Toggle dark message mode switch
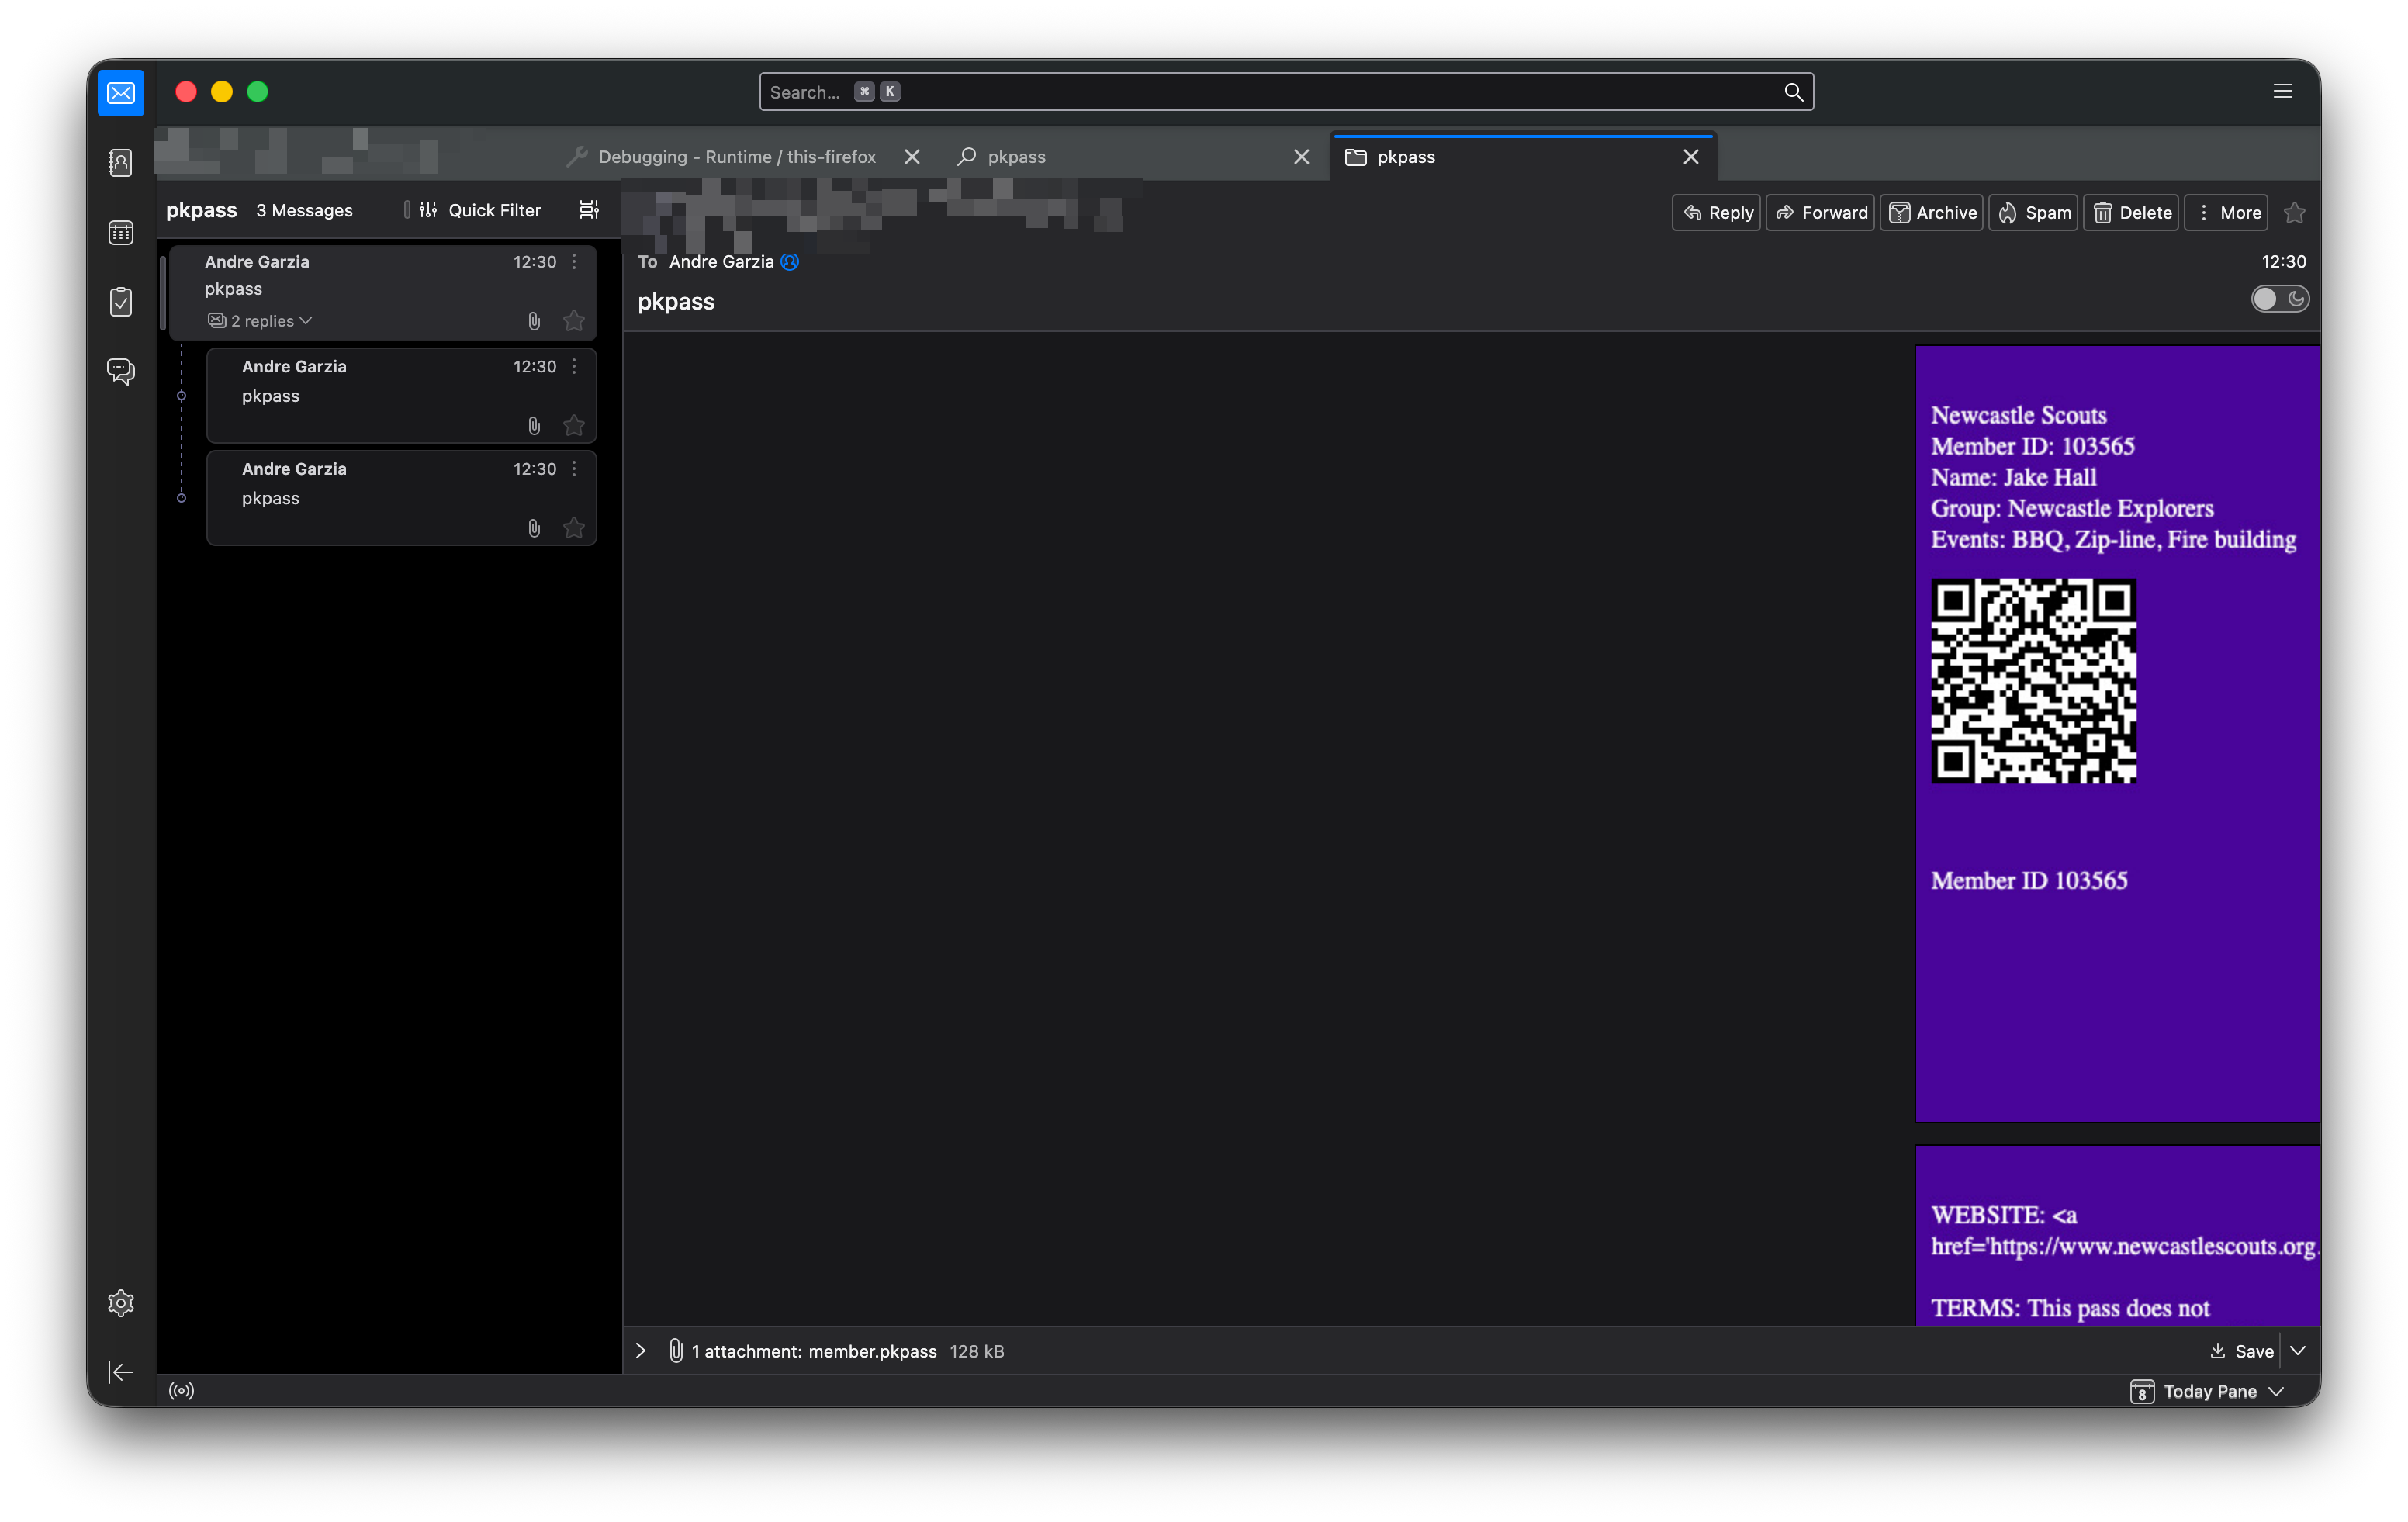The image size is (2408, 1522). coord(2279,299)
